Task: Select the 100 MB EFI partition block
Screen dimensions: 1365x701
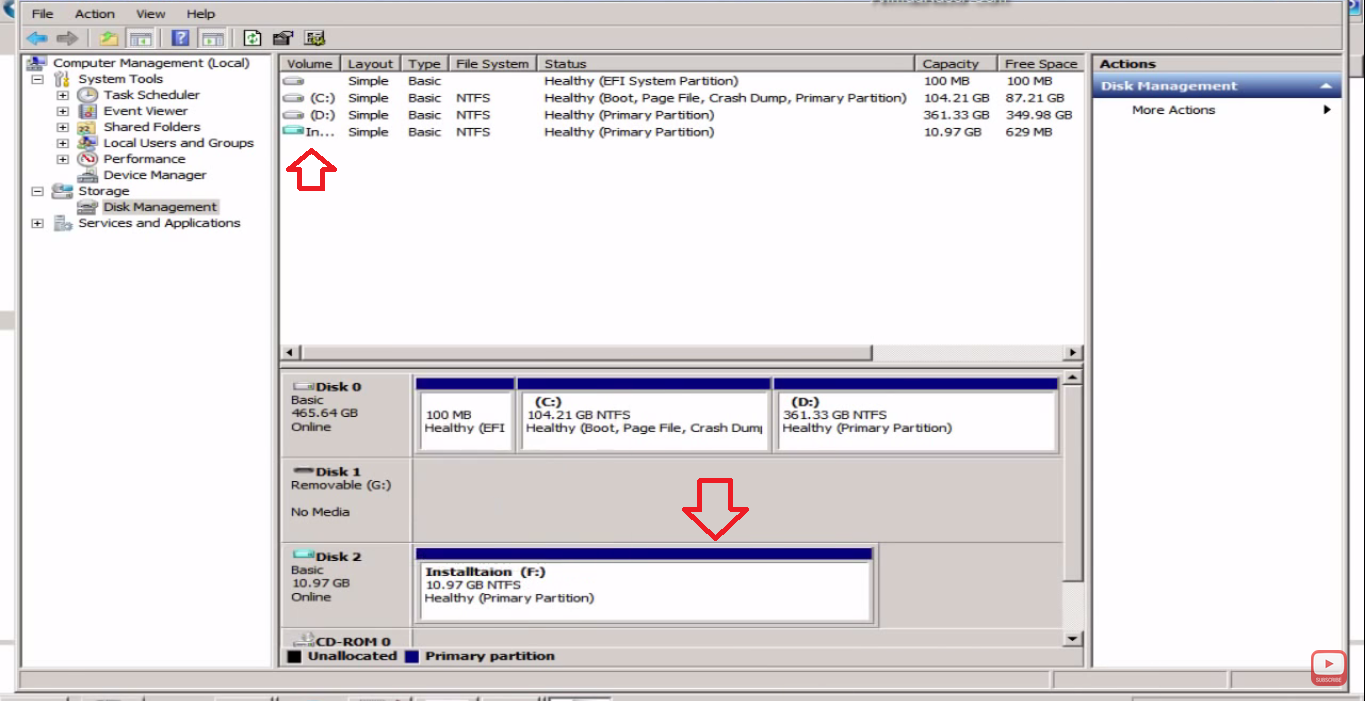Action: point(464,415)
